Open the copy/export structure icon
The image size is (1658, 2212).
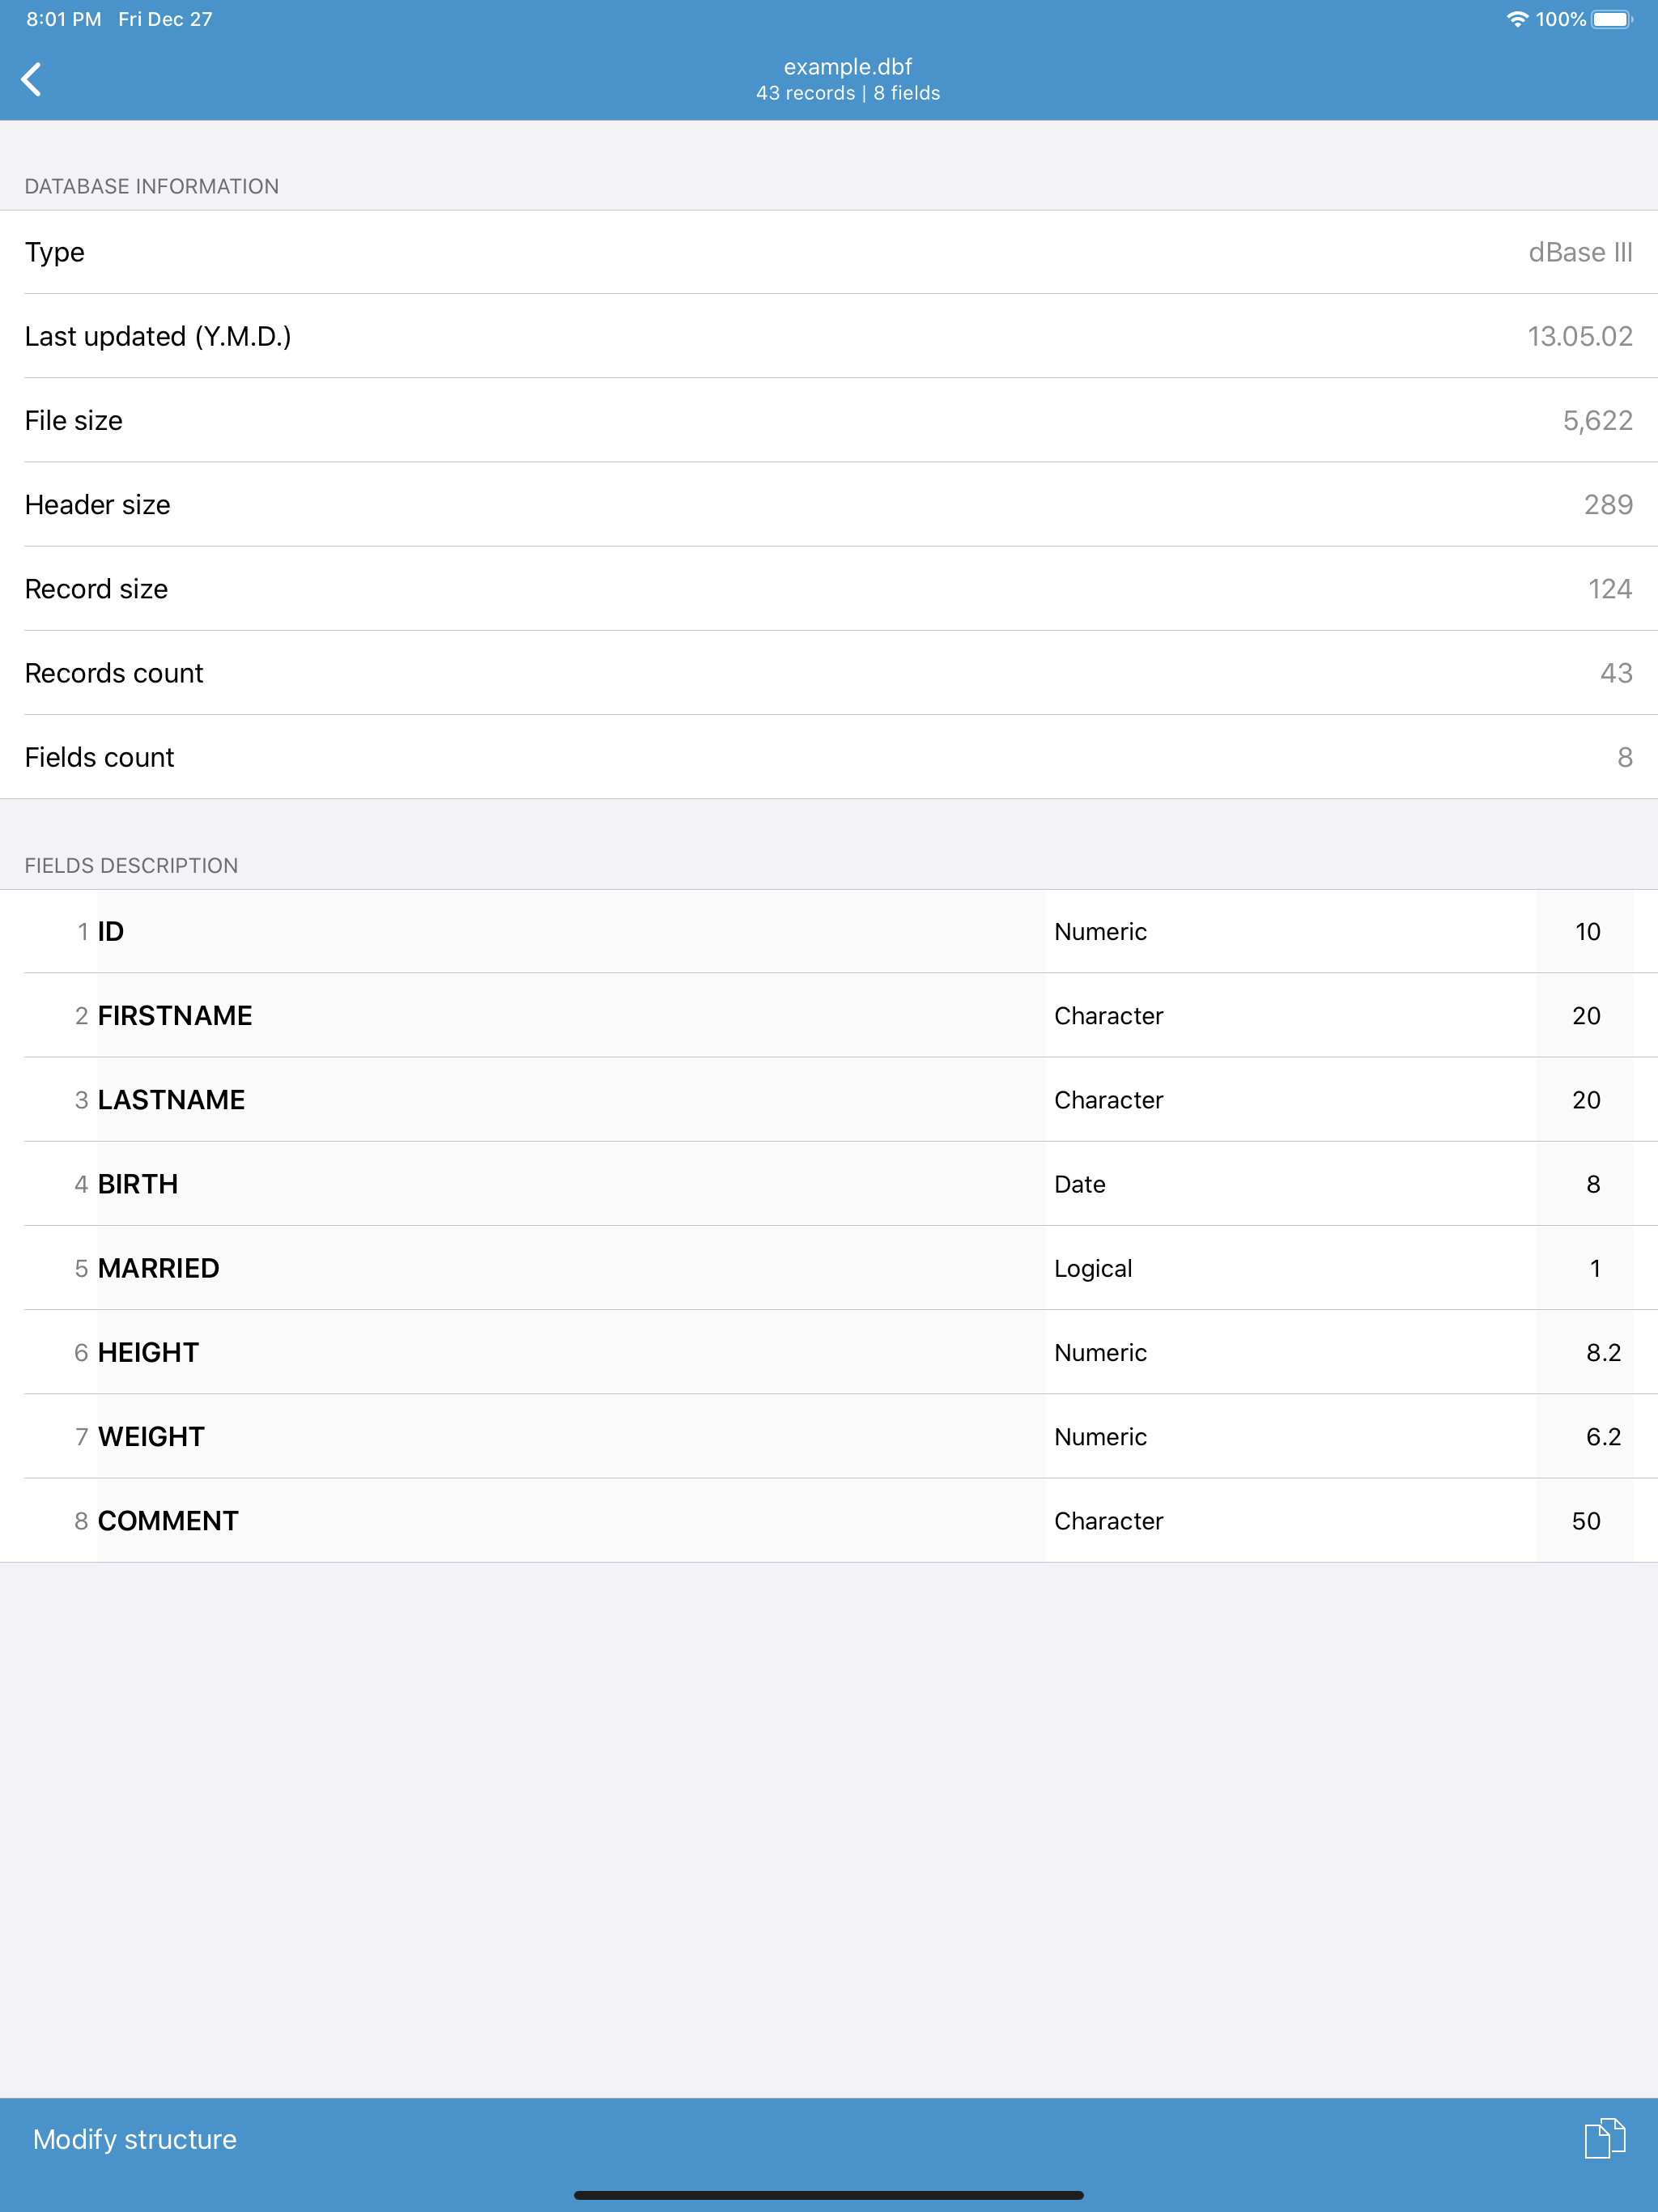[x=1607, y=2139]
